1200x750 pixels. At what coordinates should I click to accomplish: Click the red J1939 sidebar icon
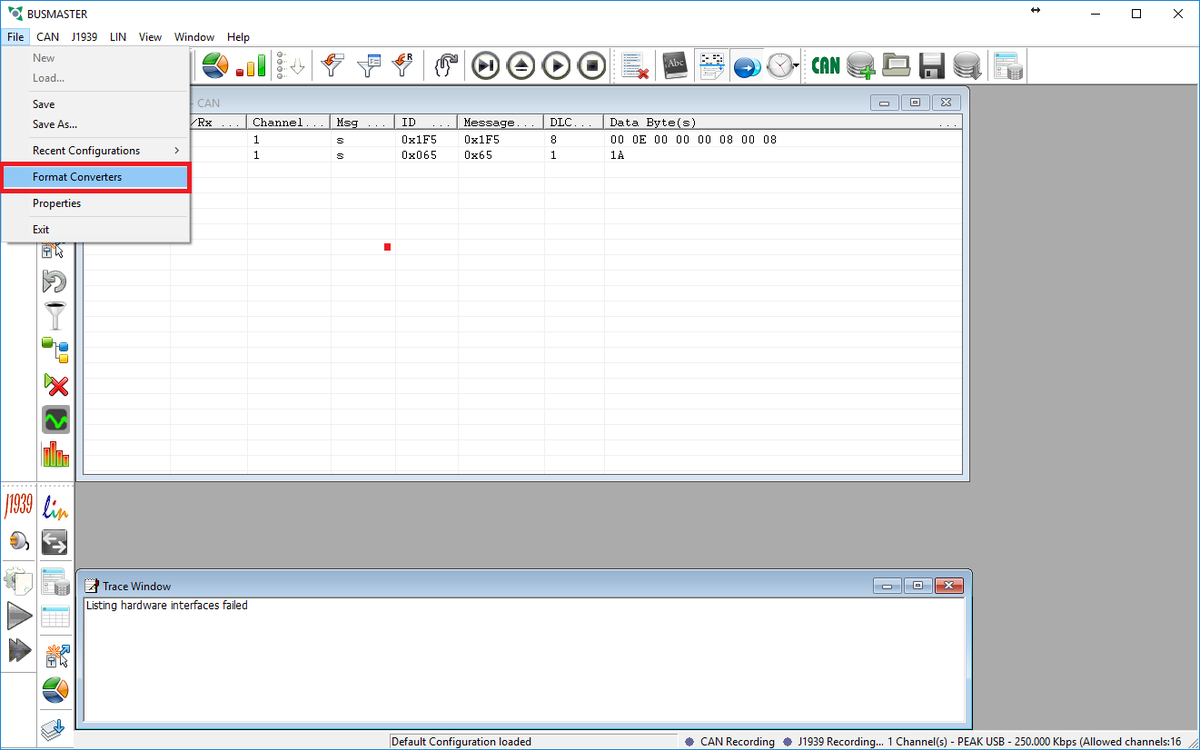(19, 506)
